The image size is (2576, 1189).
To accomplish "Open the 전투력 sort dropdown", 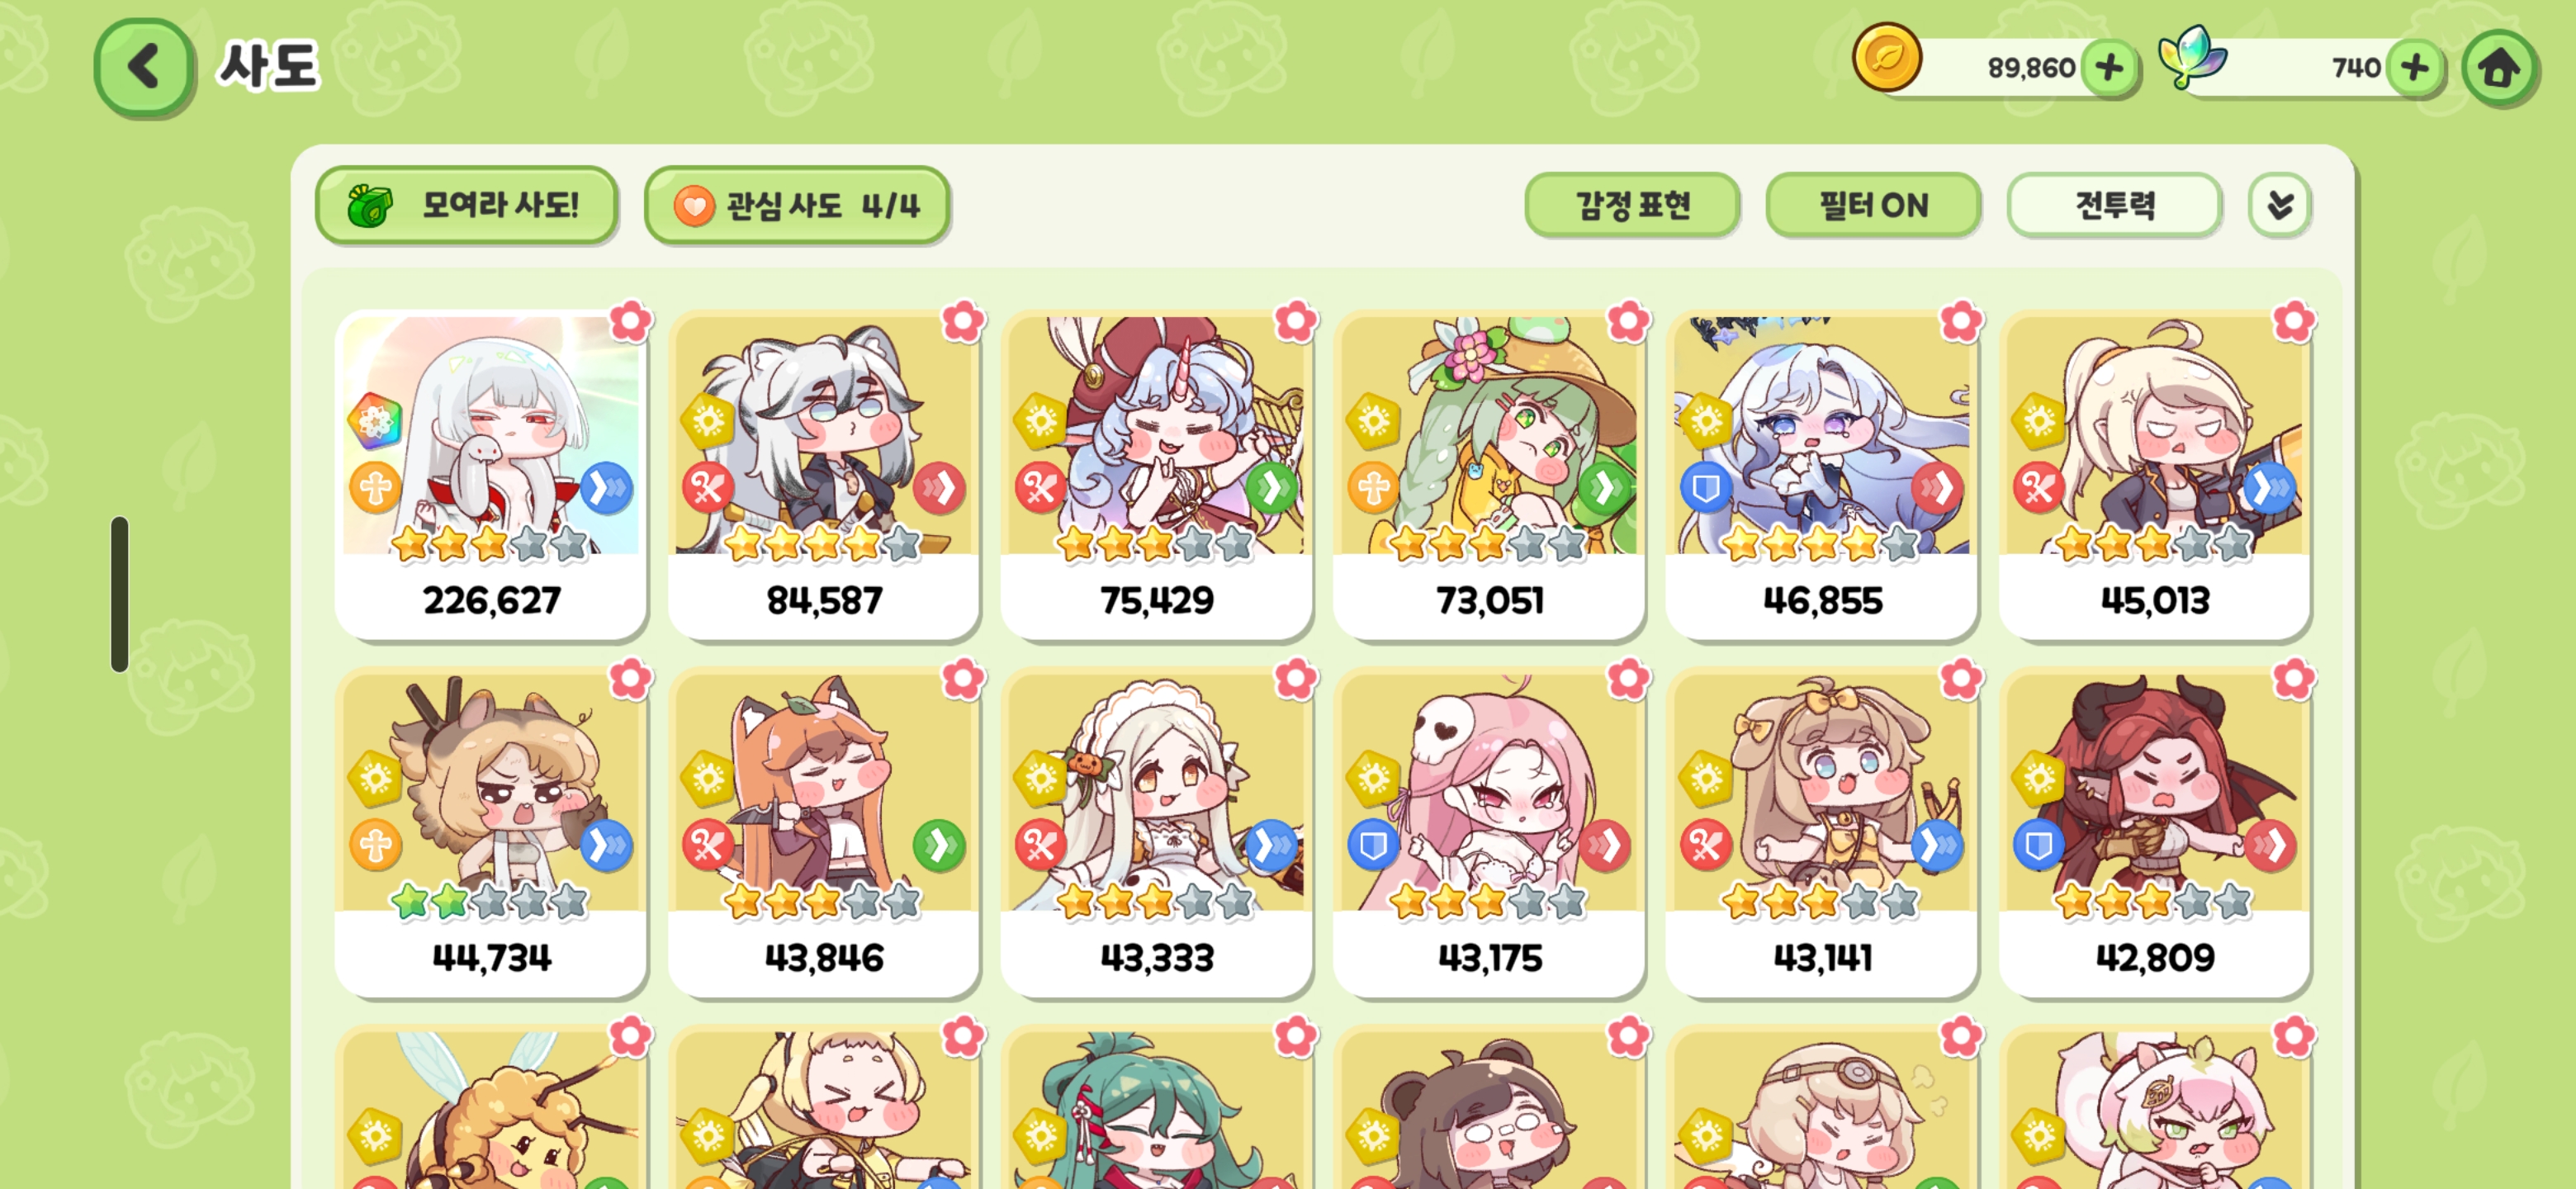I will 2114,205.
